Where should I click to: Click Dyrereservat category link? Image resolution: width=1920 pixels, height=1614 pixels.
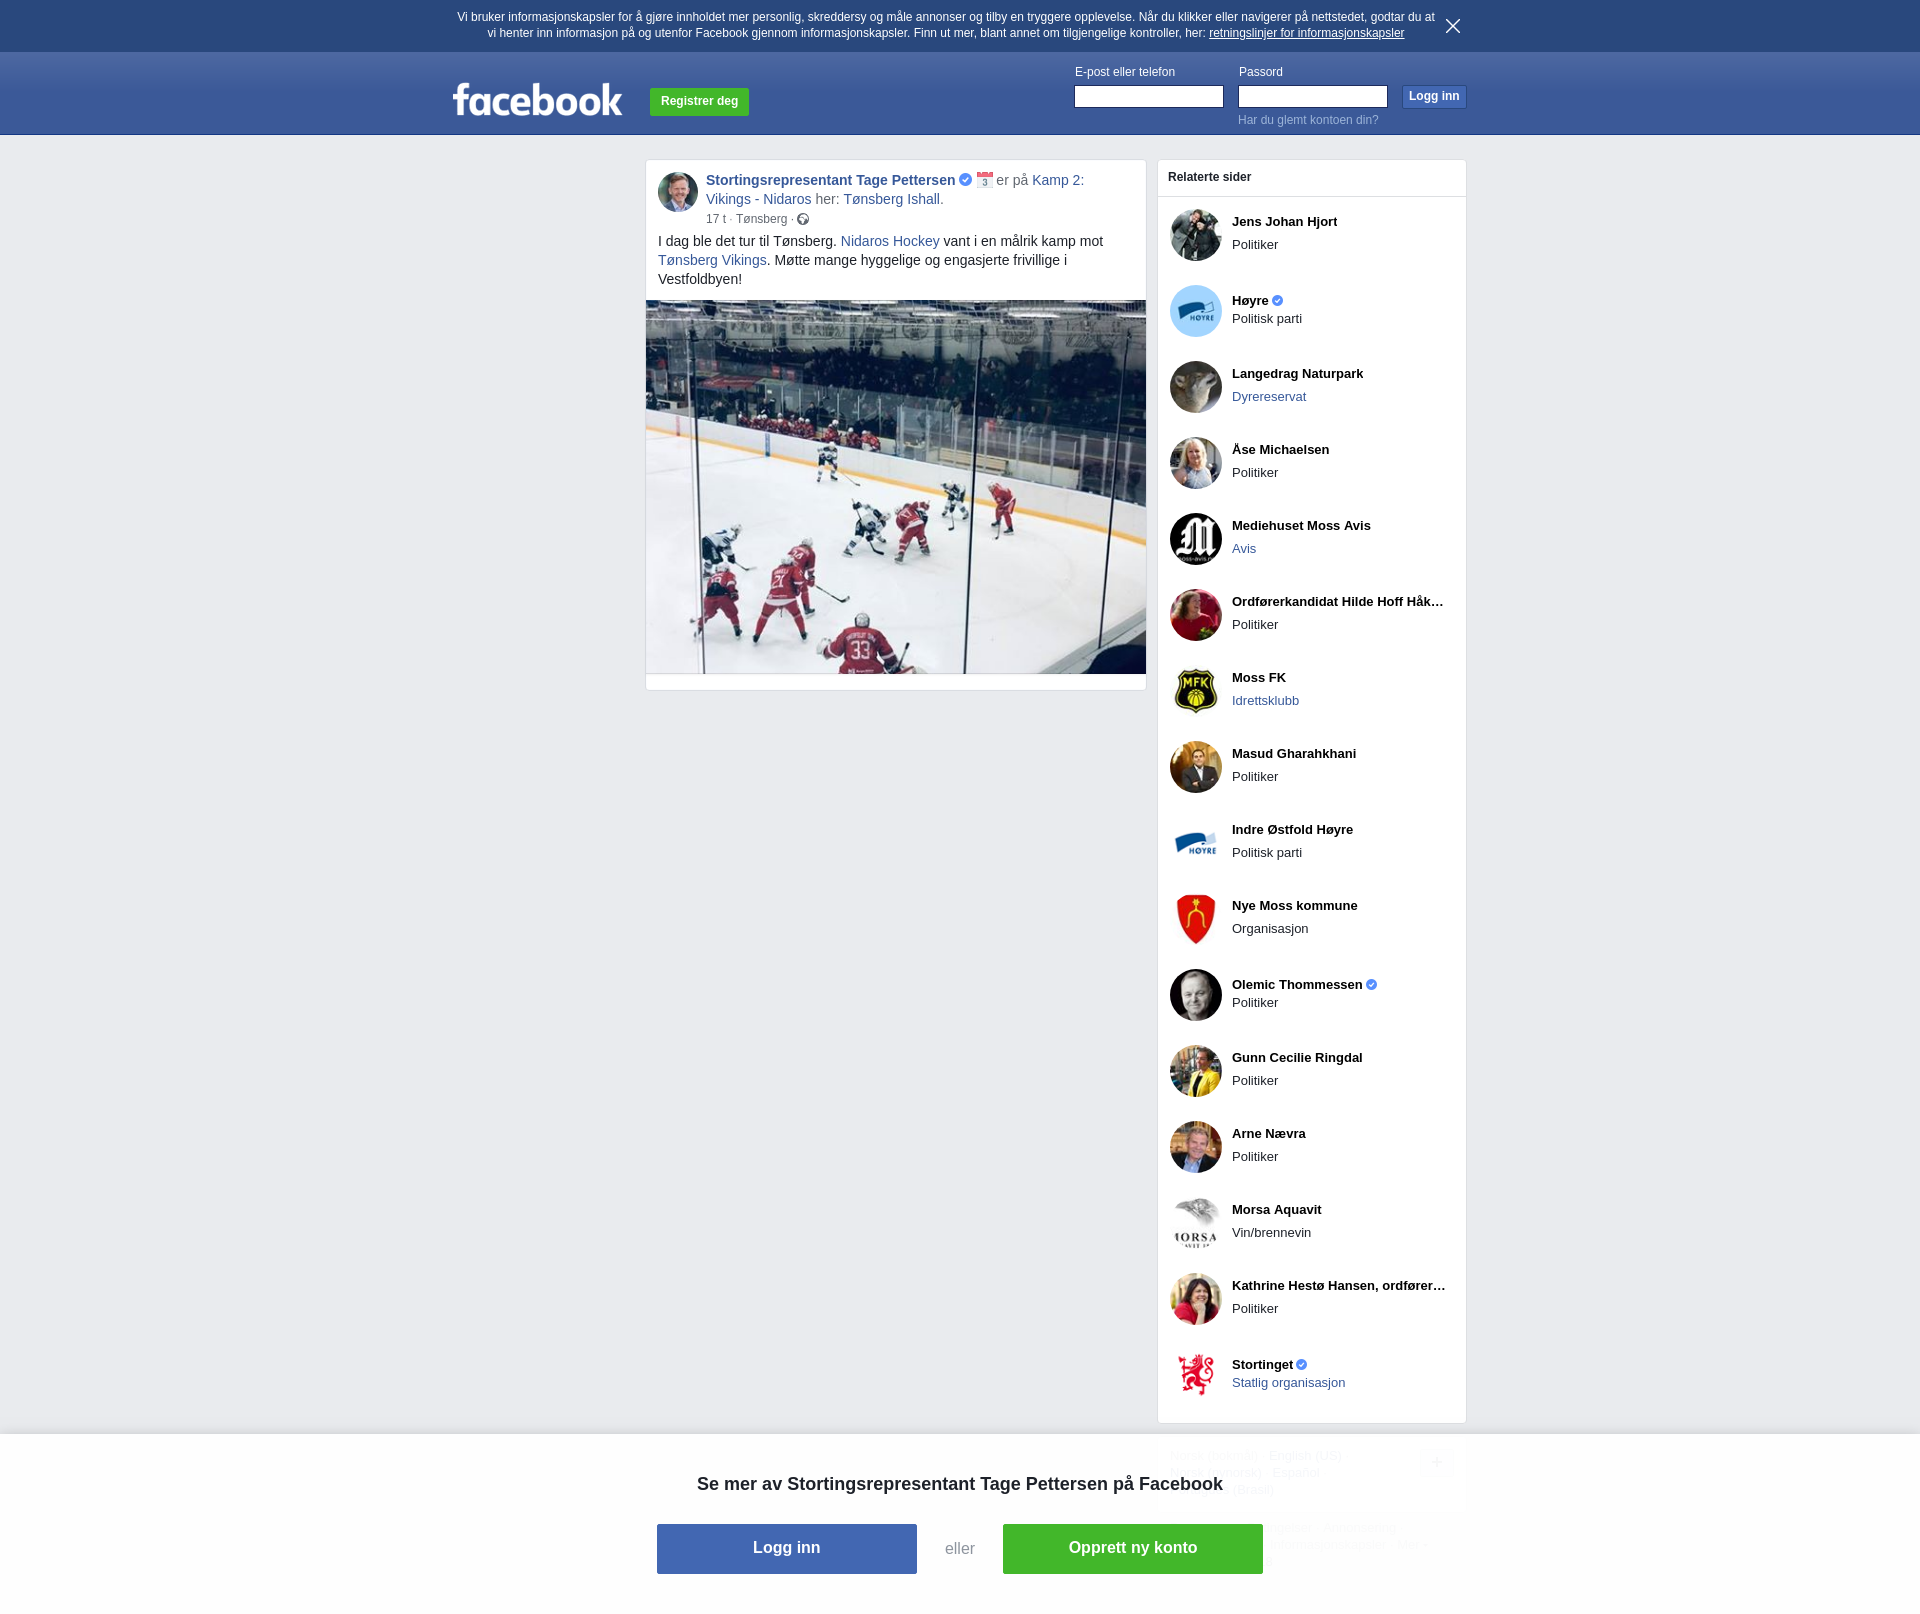pyautogui.click(x=1269, y=397)
